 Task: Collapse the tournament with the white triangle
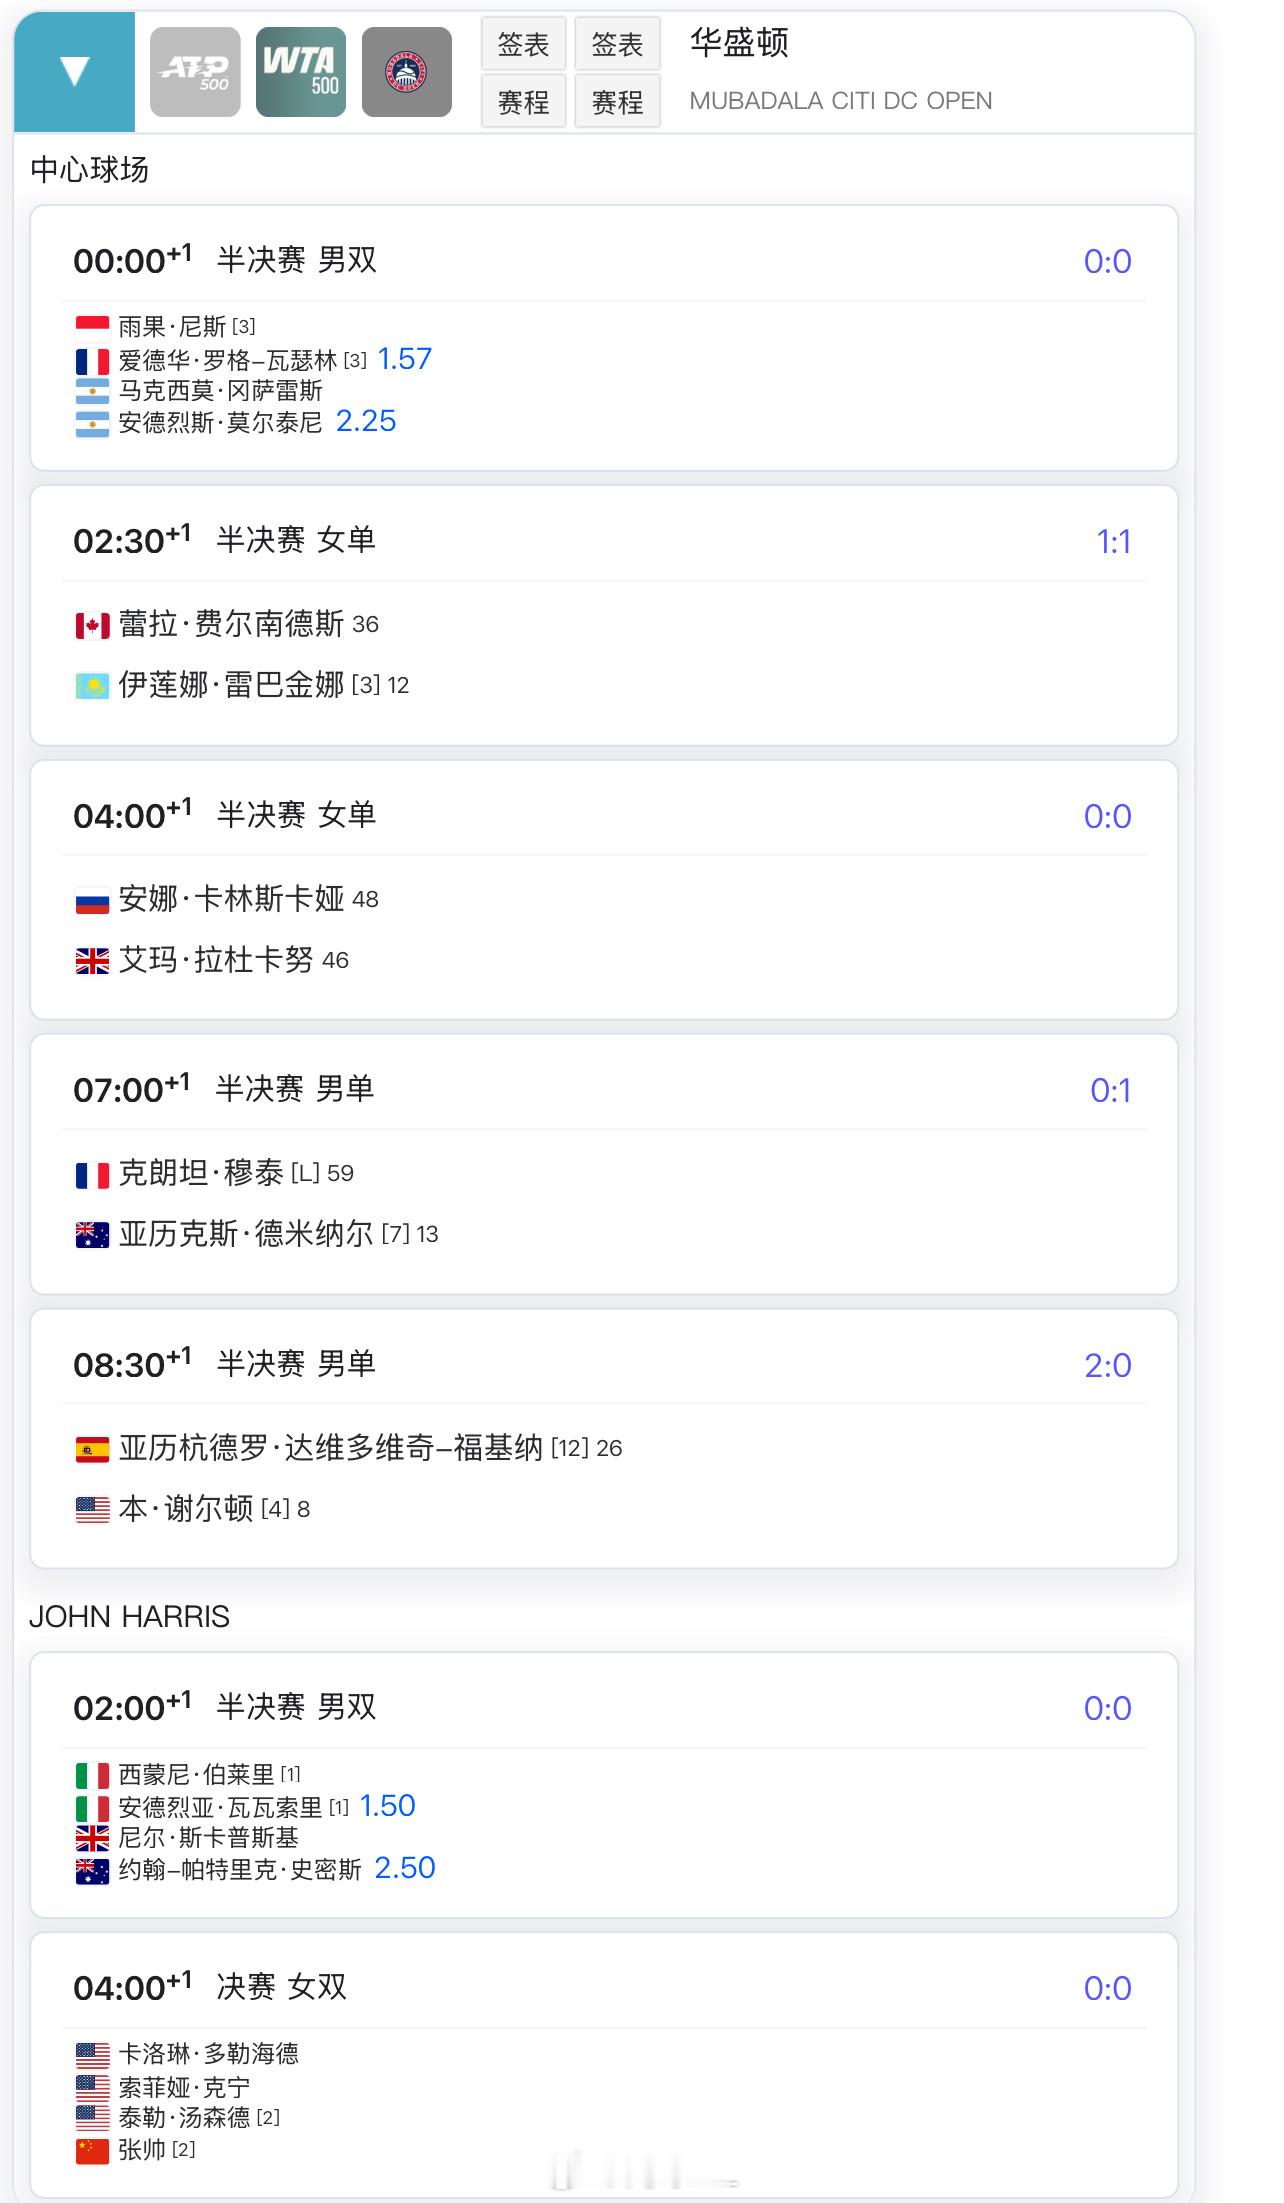pos(75,72)
